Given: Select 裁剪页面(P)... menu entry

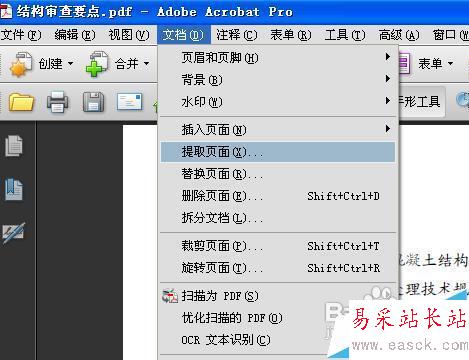Looking at the screenshot, I should [x=278, y=246].
